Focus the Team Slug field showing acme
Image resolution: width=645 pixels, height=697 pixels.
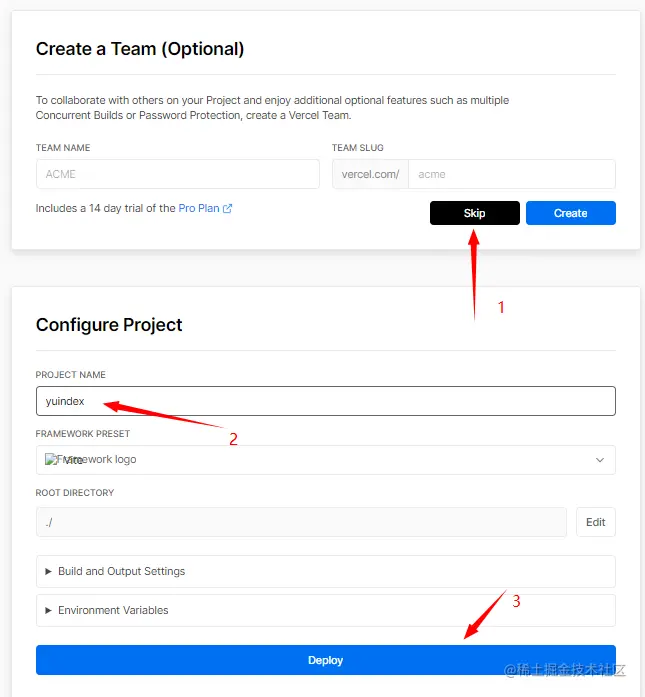pos(511,174)
